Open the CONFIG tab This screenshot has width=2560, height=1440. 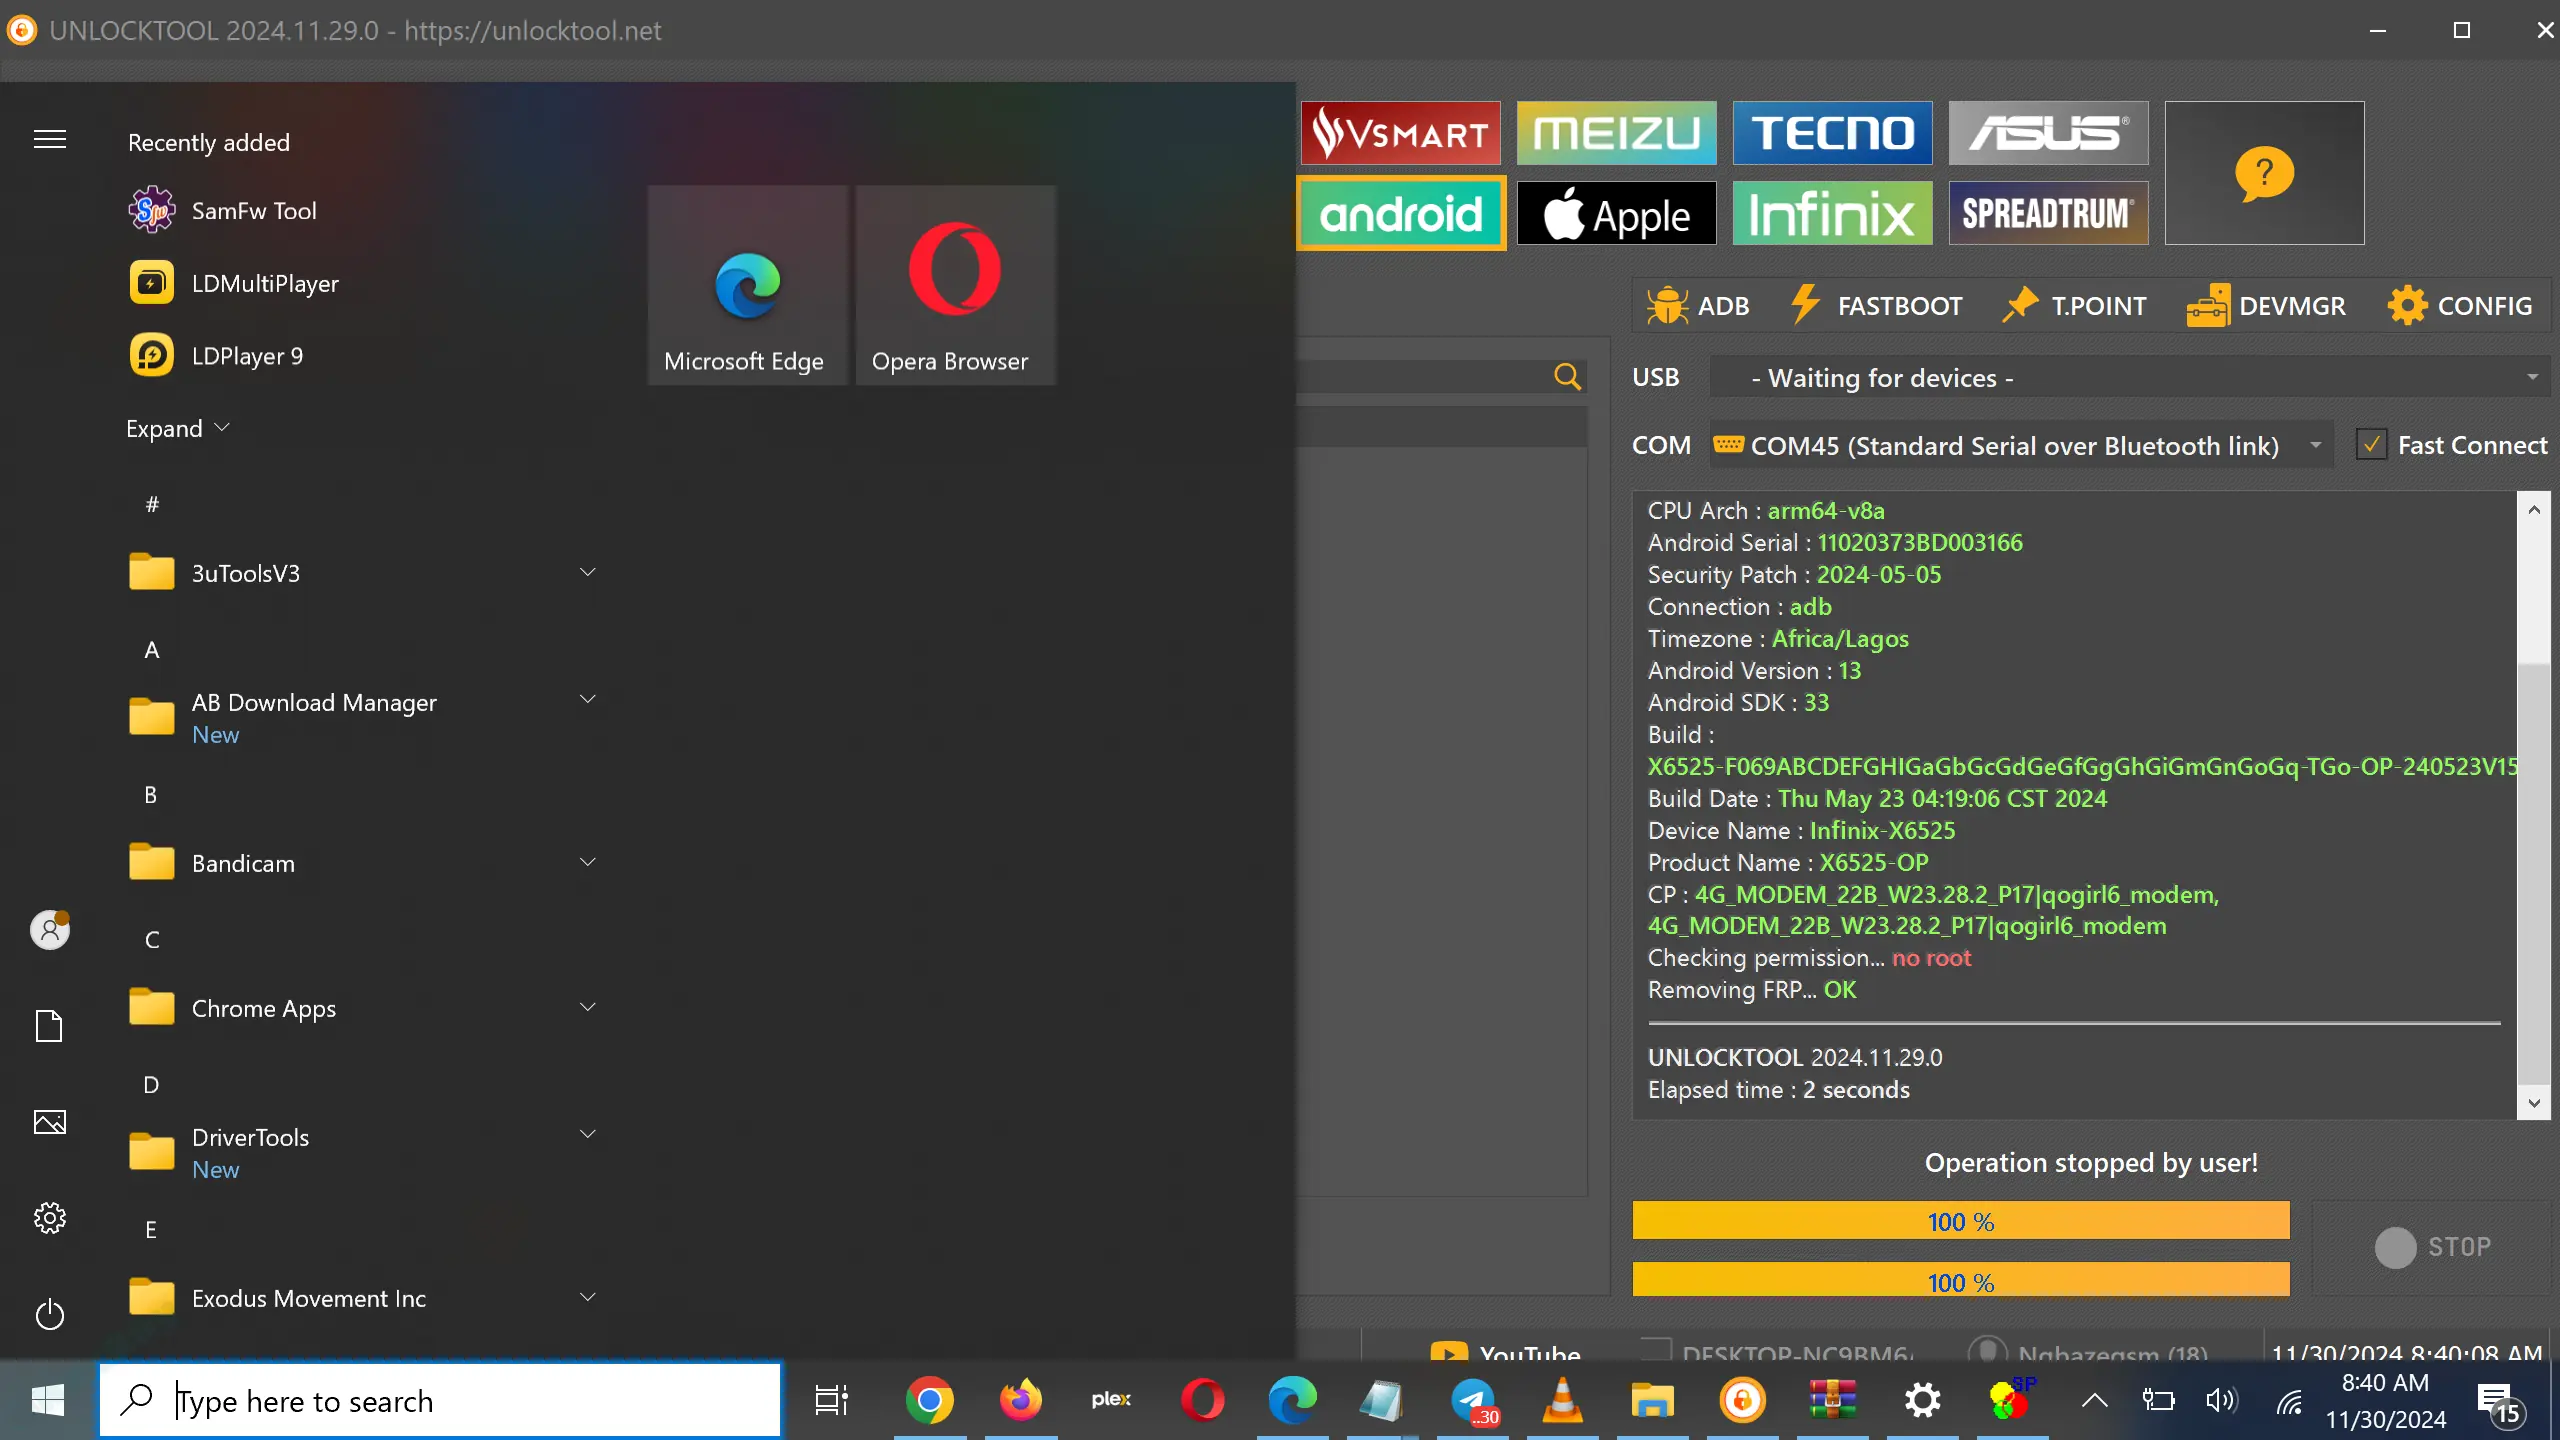pos(2460,306)
